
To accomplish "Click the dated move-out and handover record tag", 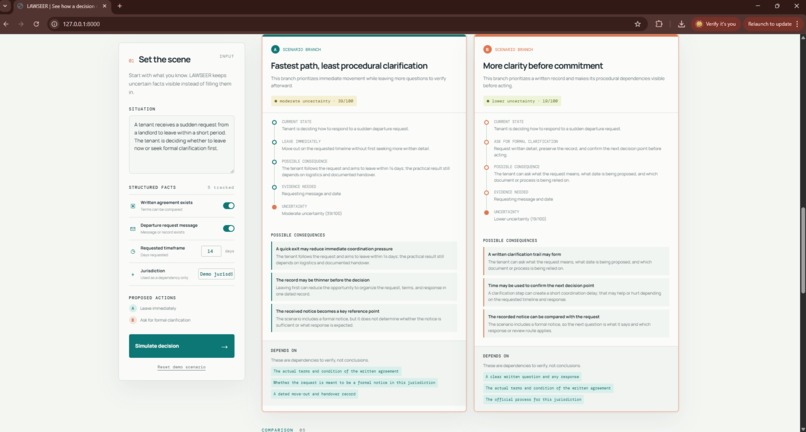I will tap(314, 394).
